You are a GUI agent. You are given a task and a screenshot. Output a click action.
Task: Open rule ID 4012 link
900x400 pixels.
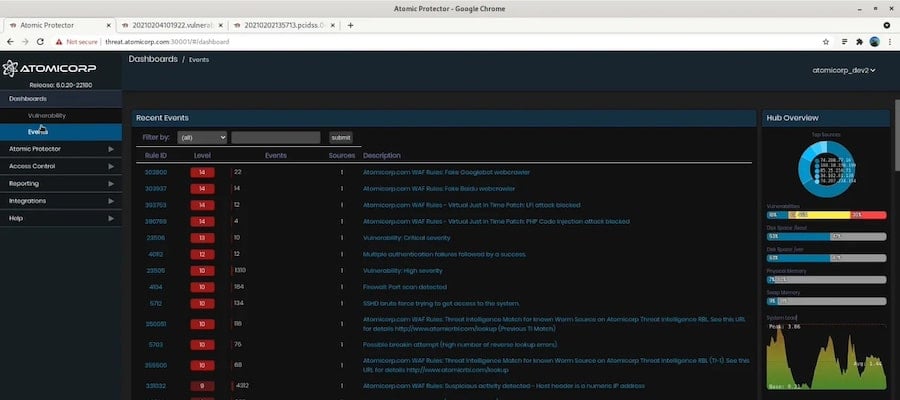[x=156, y=254]
